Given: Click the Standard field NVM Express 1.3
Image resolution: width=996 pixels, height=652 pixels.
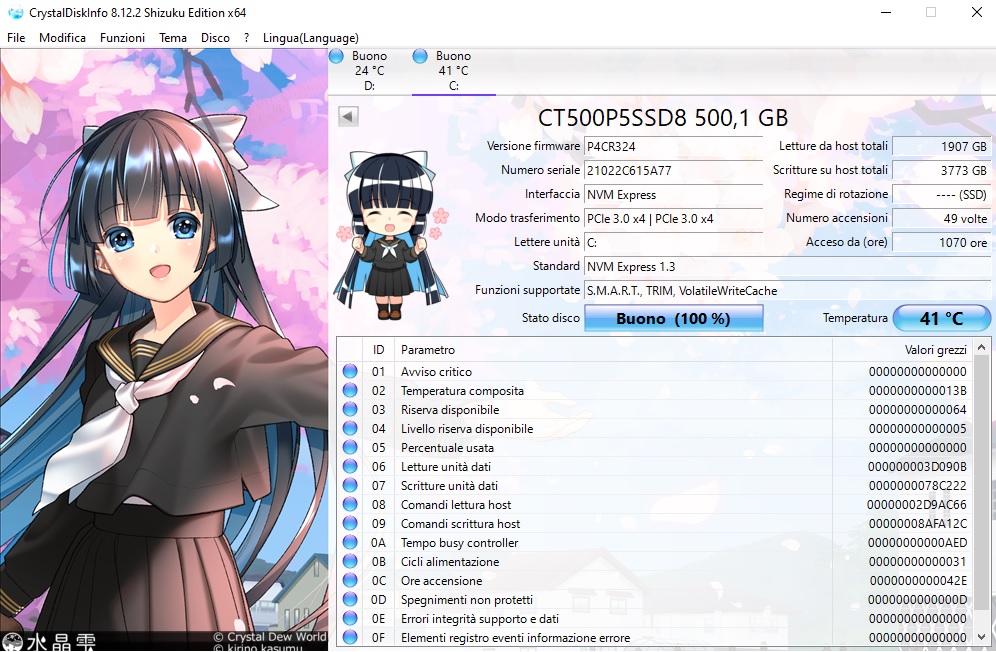Looking at the screenshot, I should point(788,267).
